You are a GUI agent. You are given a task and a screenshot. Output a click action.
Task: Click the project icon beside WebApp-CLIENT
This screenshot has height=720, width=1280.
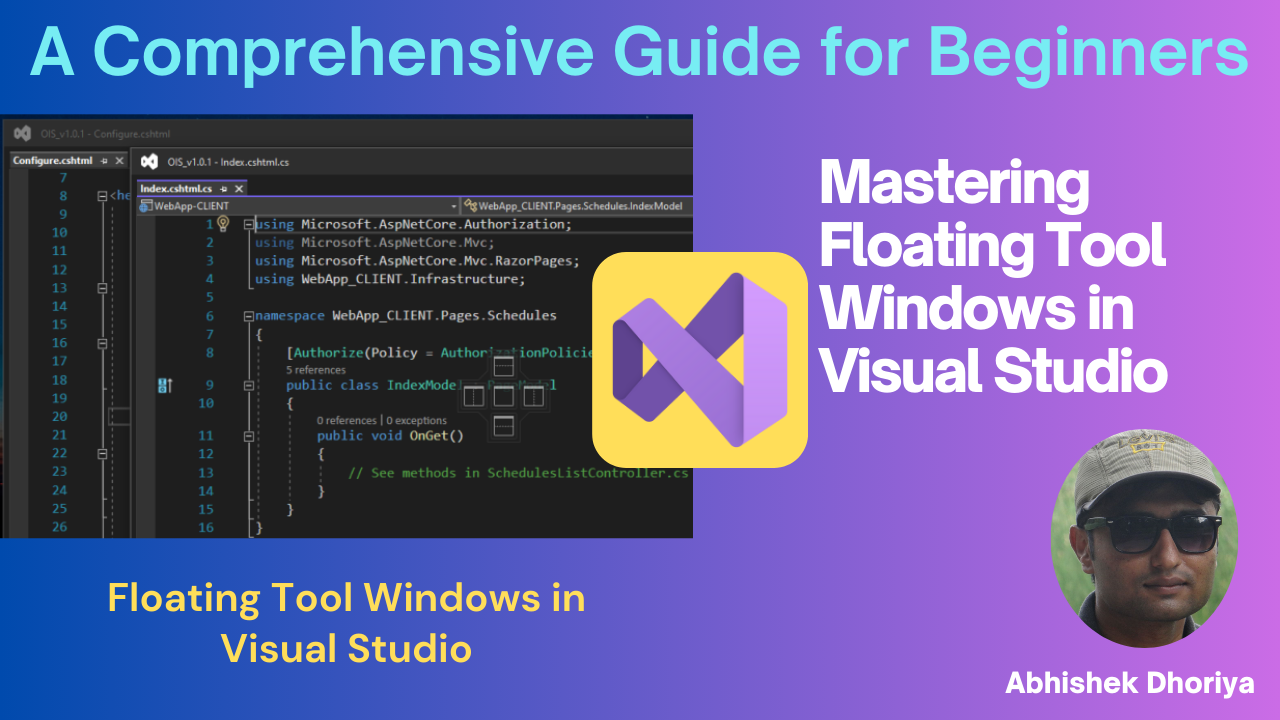click(146, 206)
